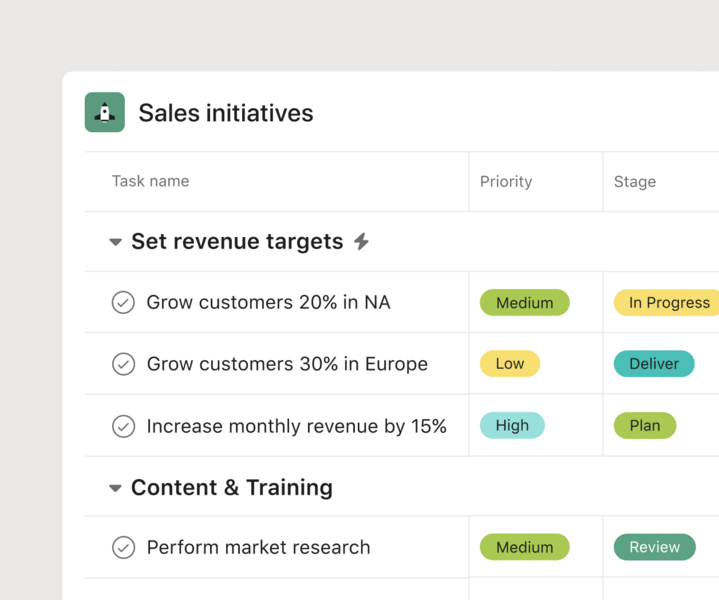Image resolution: width=719 pixels, height=600 pixels.
Task: Click the Sales initiatives project rocket icon
Action: click(x=105, y=113)
